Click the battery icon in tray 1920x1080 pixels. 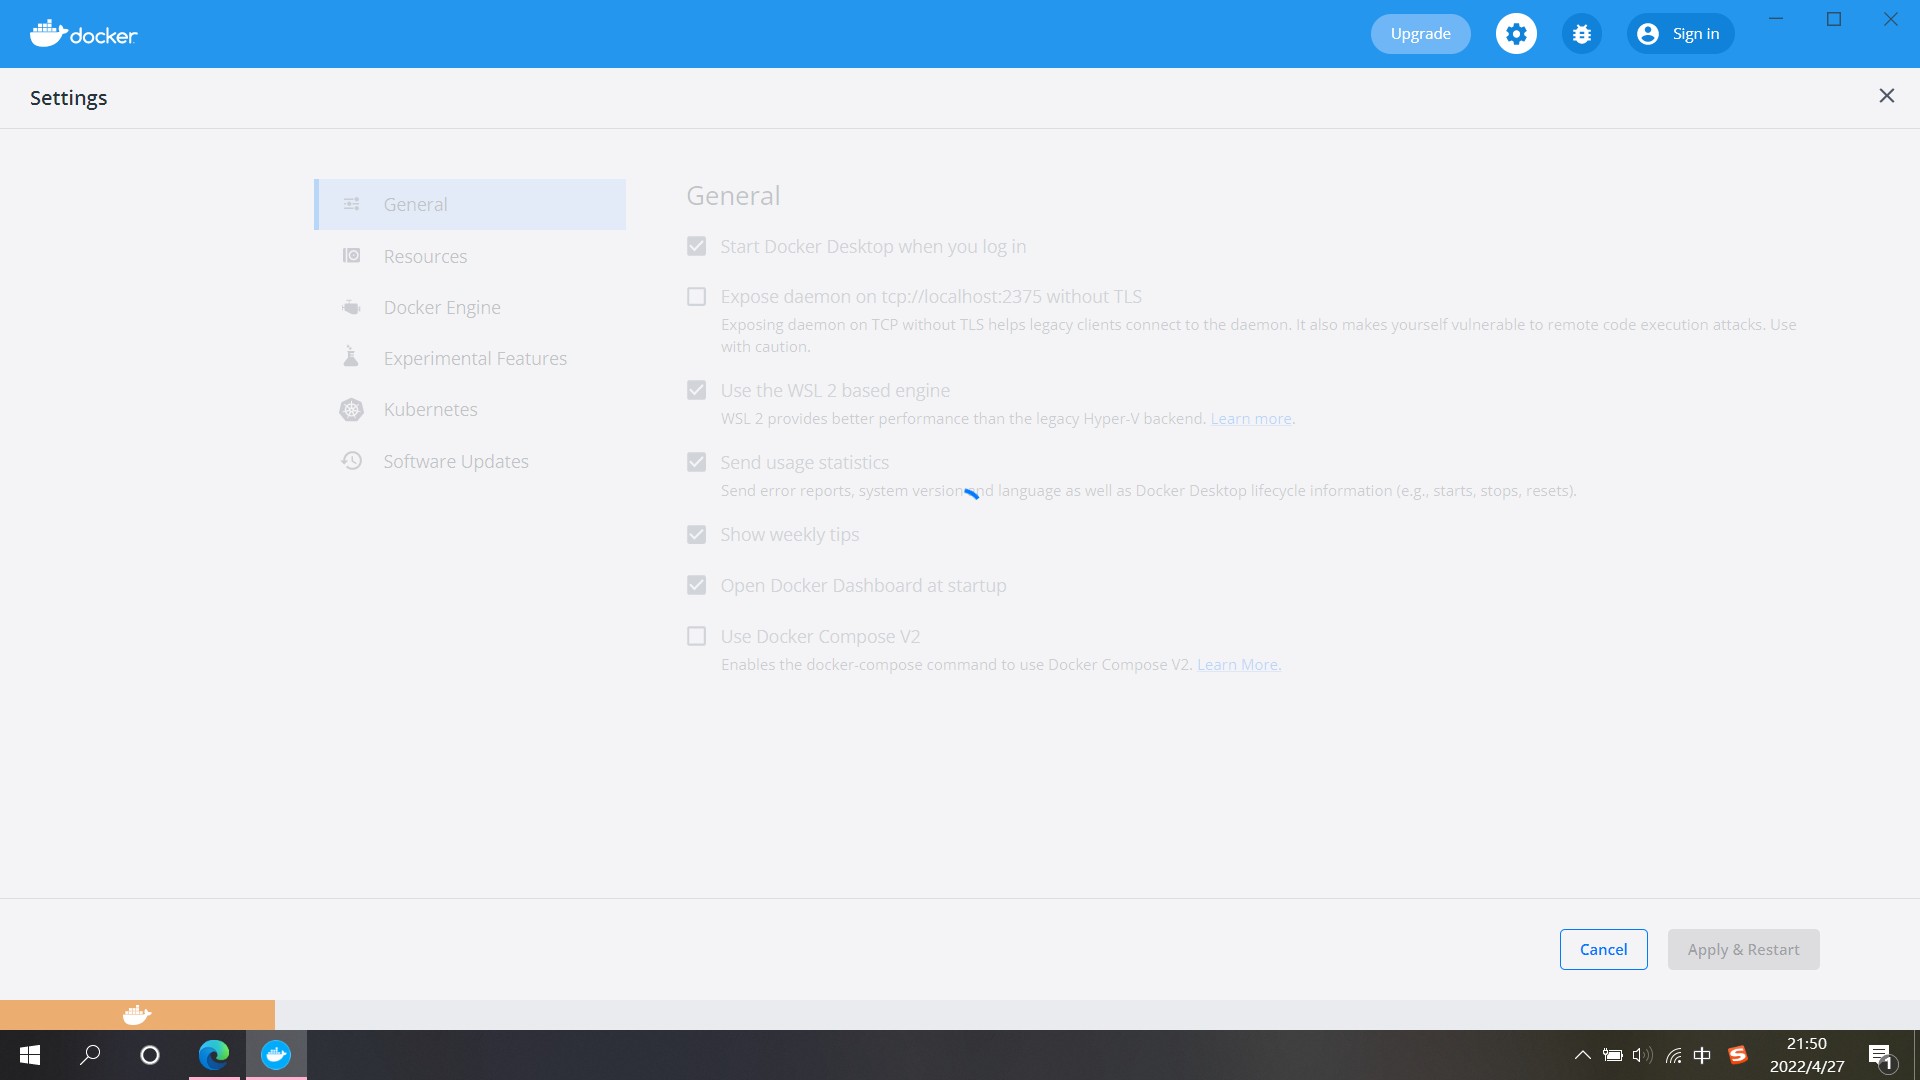(x=1612, y=1055)
